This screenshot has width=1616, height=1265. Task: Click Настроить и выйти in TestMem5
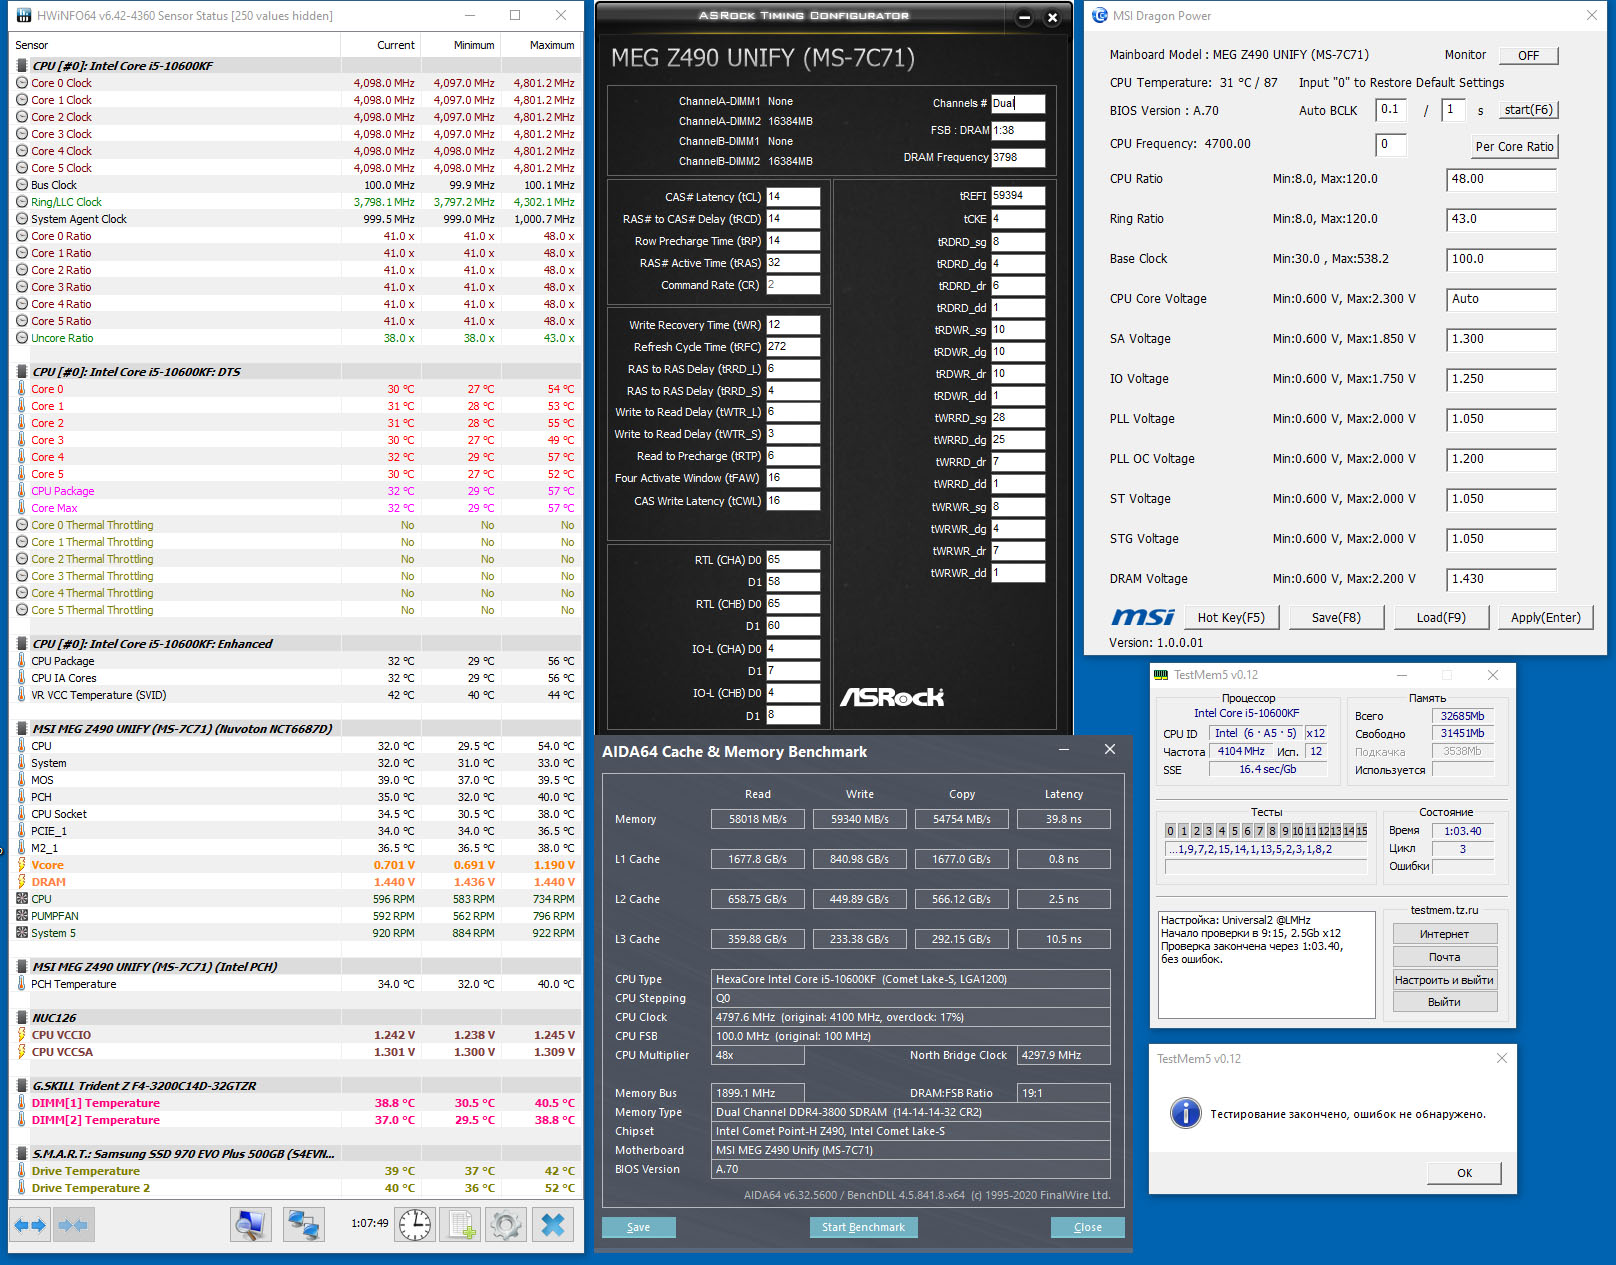pyautogui.click(x=1444, y=980)
